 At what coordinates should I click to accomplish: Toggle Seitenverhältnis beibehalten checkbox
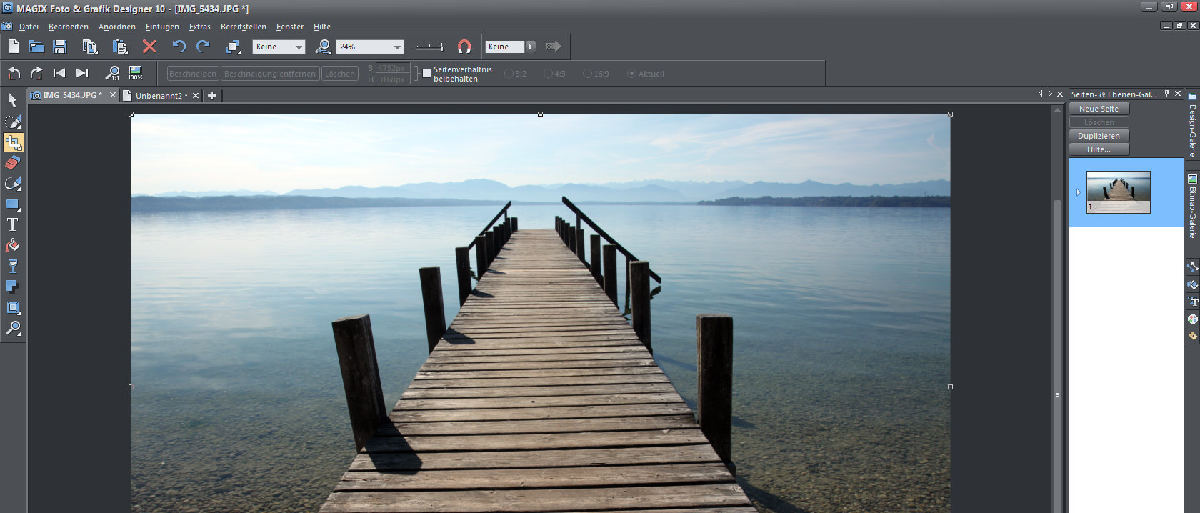click(x=427, y=73)
